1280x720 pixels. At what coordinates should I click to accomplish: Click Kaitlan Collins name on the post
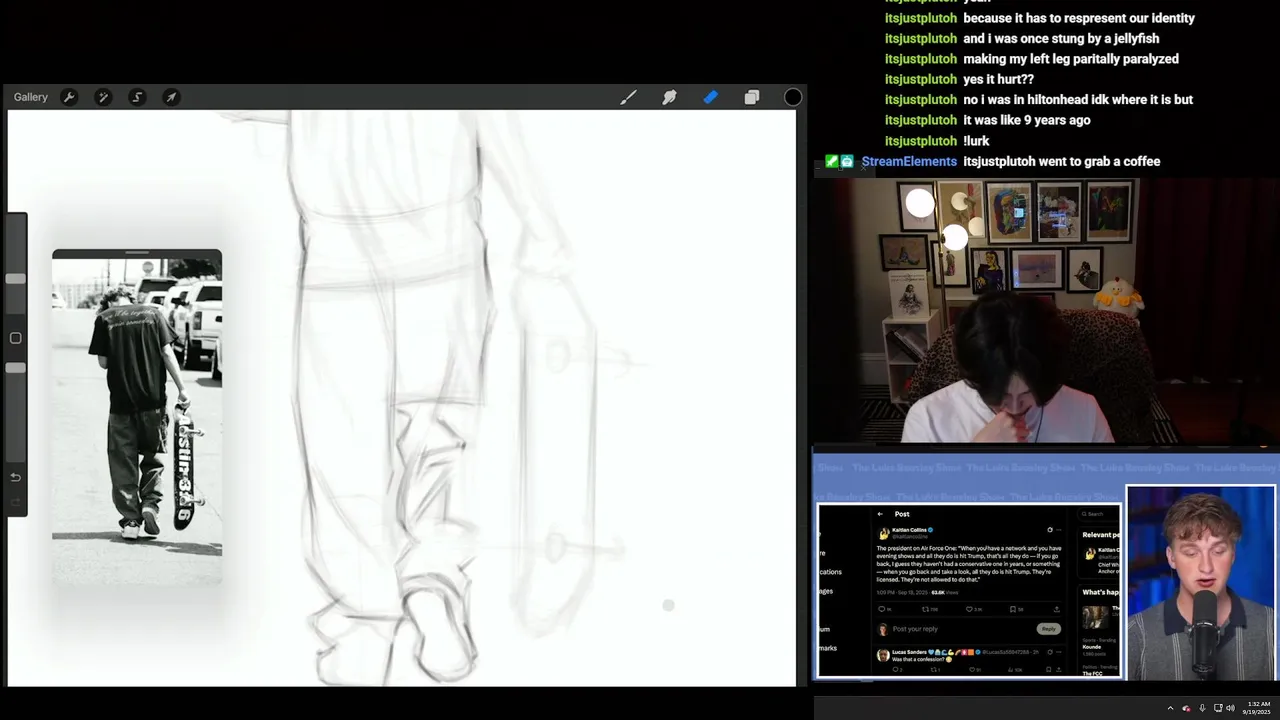[909, 530]
